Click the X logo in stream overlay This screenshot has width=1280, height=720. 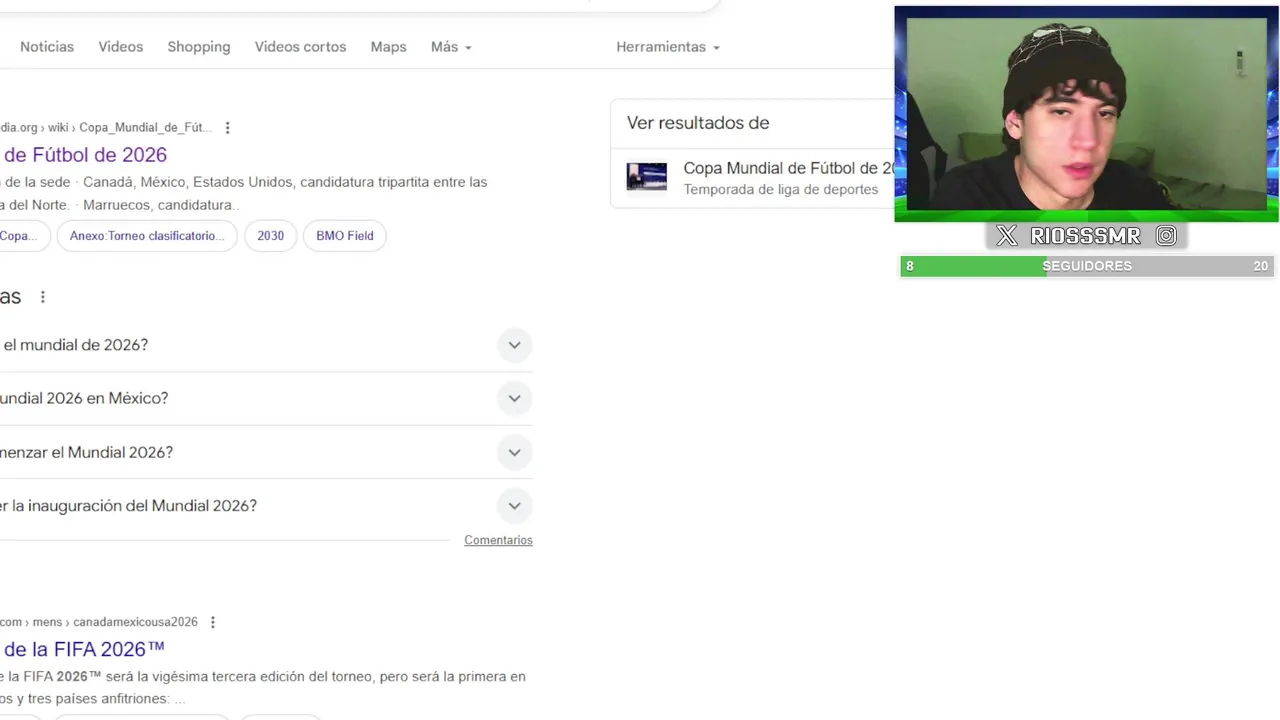[1007, 236]
